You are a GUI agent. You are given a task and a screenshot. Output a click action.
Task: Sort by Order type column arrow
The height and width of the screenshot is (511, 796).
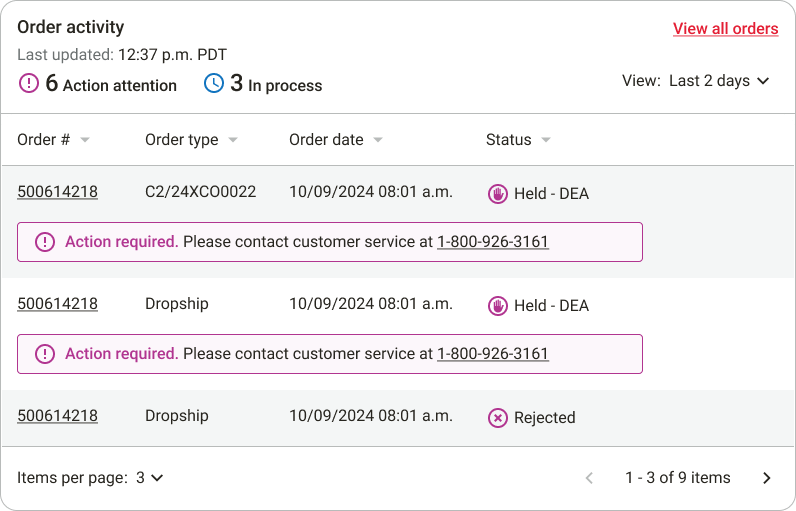pos(233,140)
